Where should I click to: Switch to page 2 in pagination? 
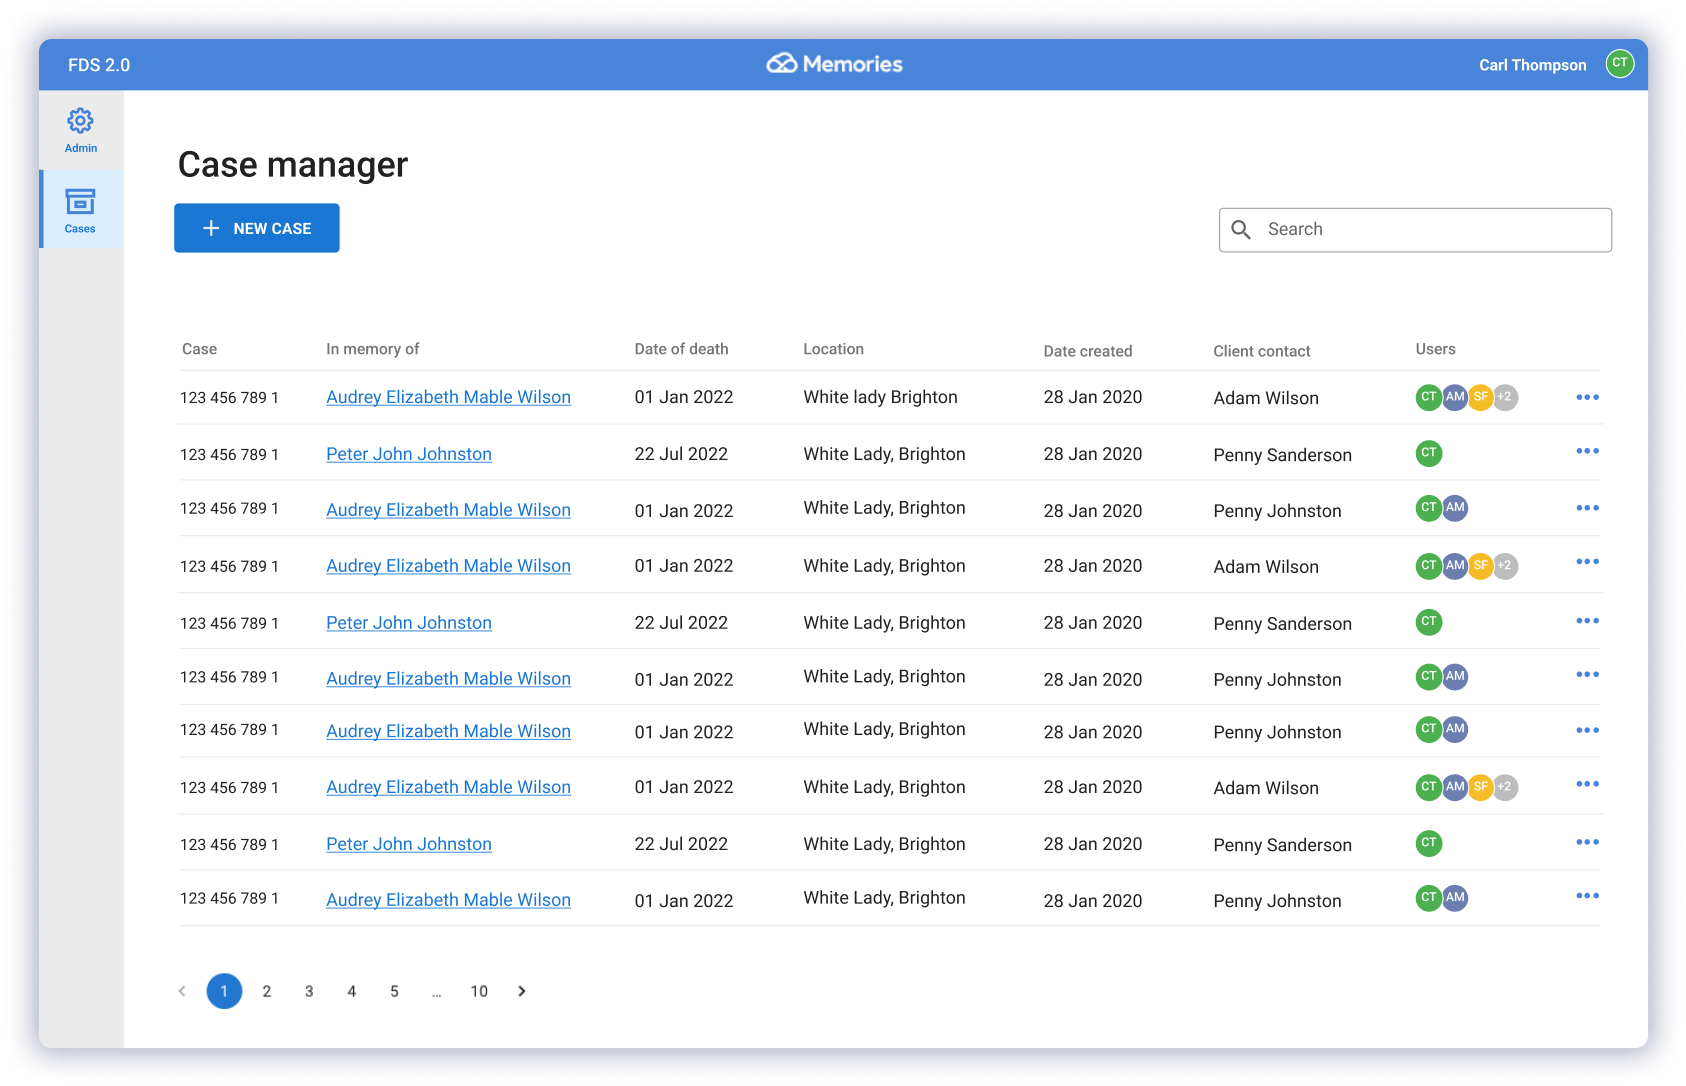click(x=267, y=991)
